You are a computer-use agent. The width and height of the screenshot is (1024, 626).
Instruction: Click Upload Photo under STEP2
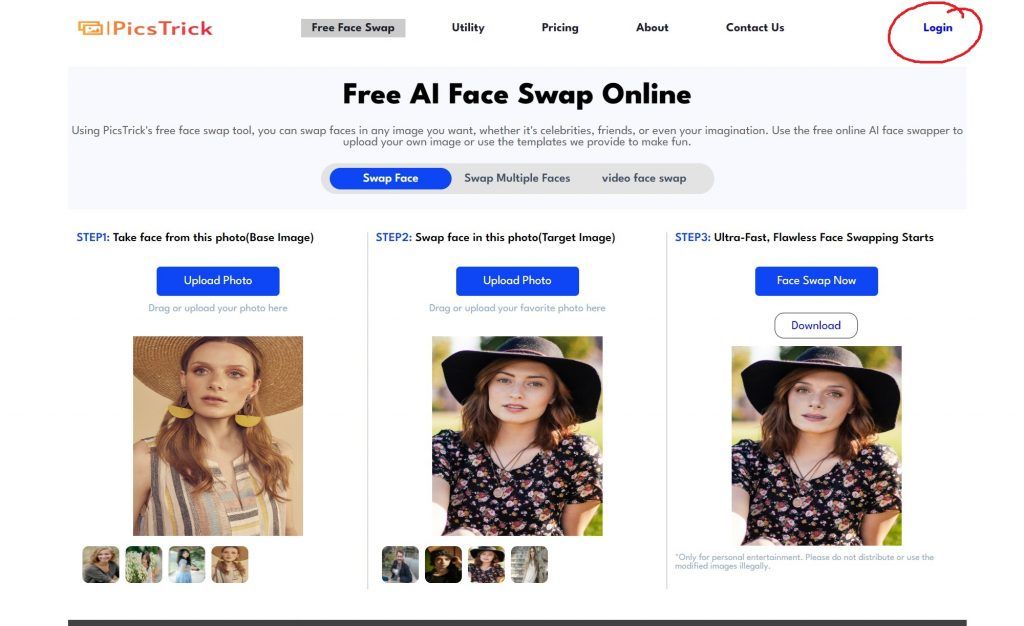click(517, 281)
